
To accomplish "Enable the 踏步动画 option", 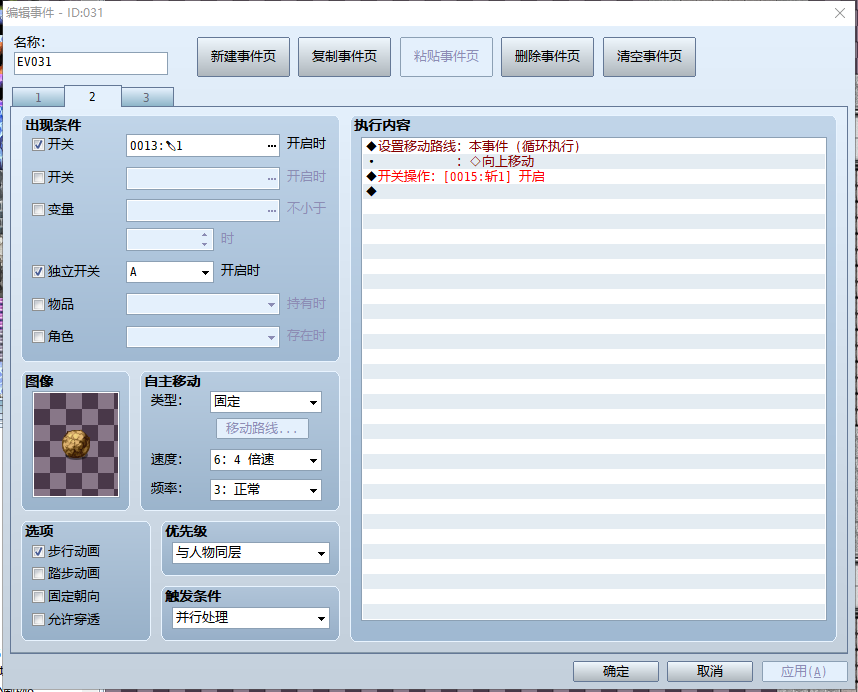I will [x=38, y=573].
